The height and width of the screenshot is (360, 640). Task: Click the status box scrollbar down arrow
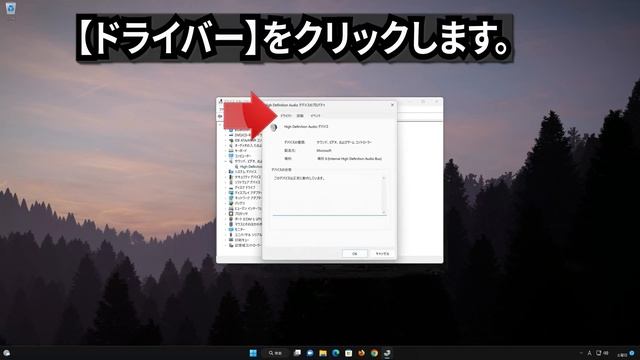pyautogui.click(x=383, y=212)
